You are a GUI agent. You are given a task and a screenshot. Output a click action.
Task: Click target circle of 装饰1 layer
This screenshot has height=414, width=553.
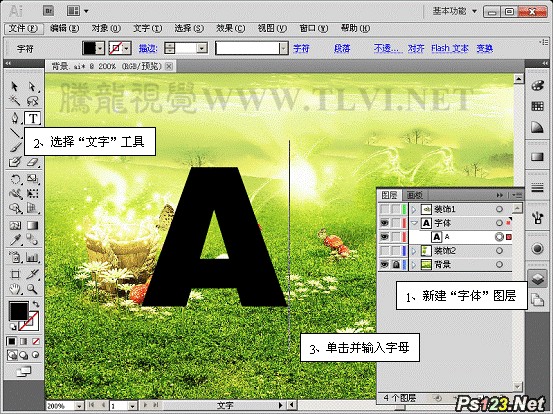point(499,209)
